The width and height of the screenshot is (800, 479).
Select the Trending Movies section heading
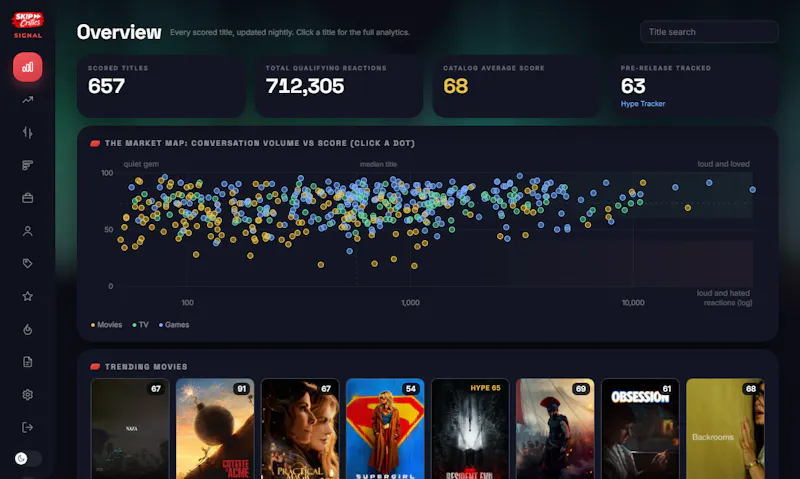coord(146,367)
